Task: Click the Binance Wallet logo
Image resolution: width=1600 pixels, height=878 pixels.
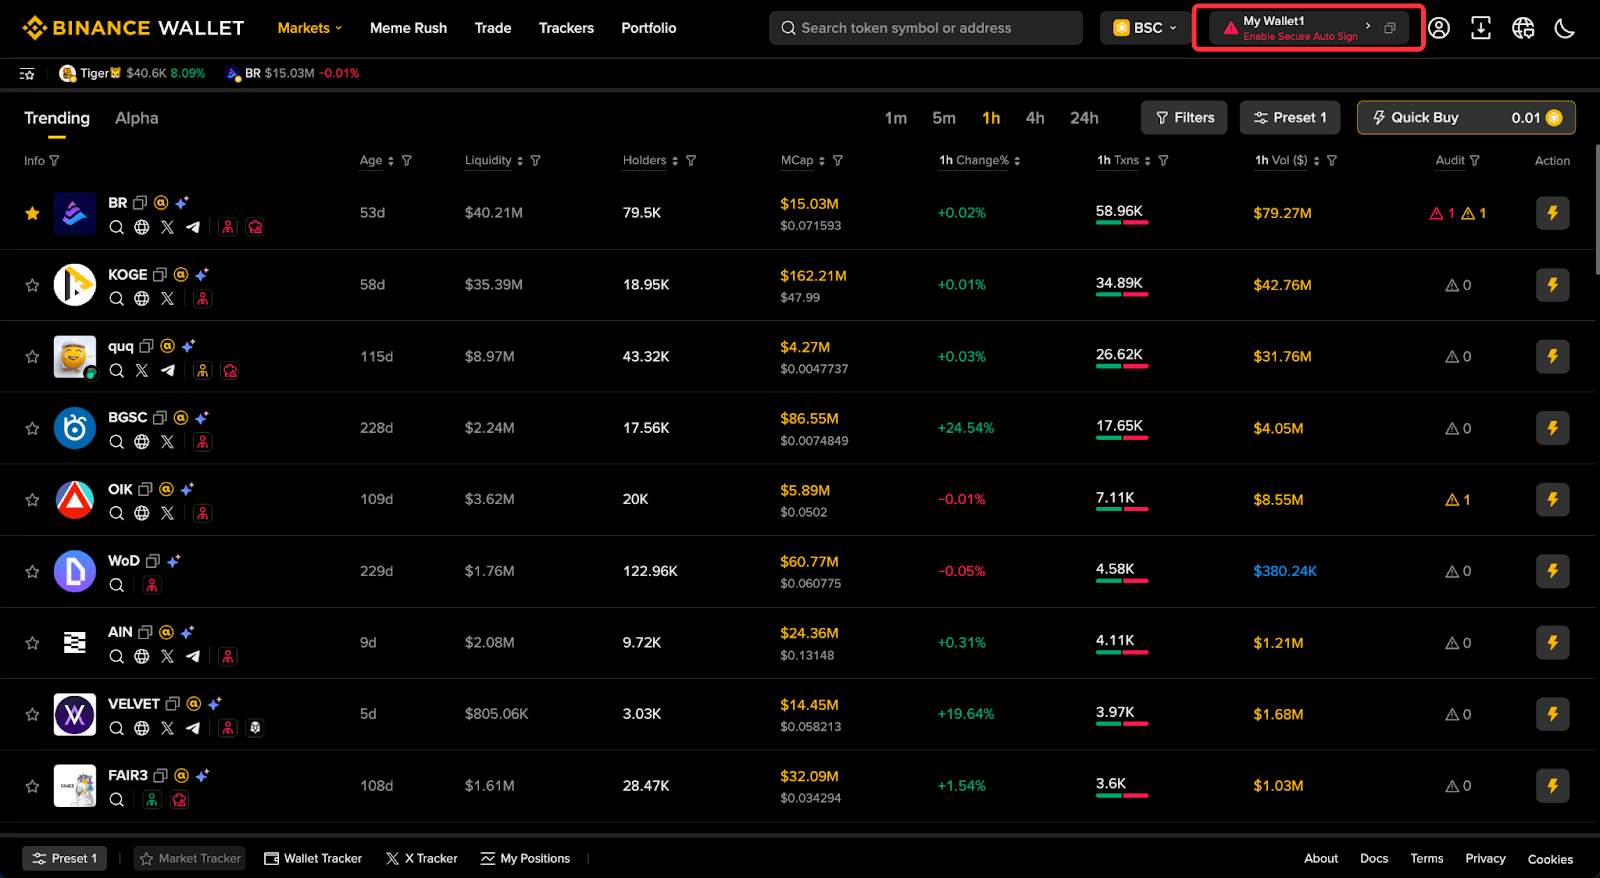Action: tap(133, 28)
